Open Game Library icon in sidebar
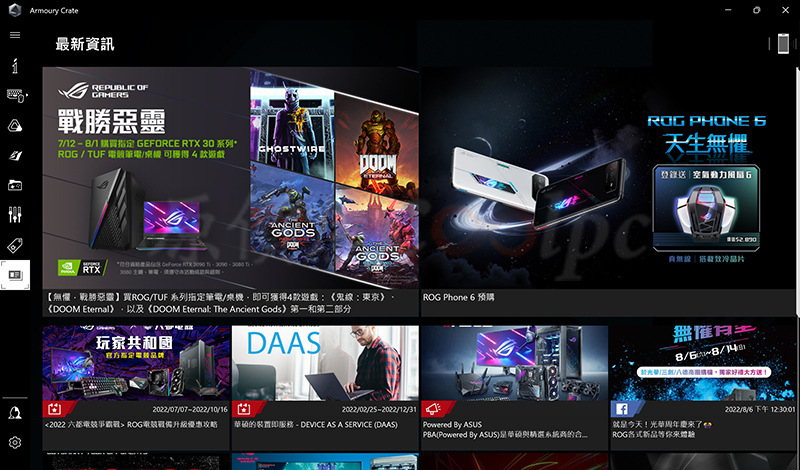Screen dimensions: 800x470 [15, 185]
